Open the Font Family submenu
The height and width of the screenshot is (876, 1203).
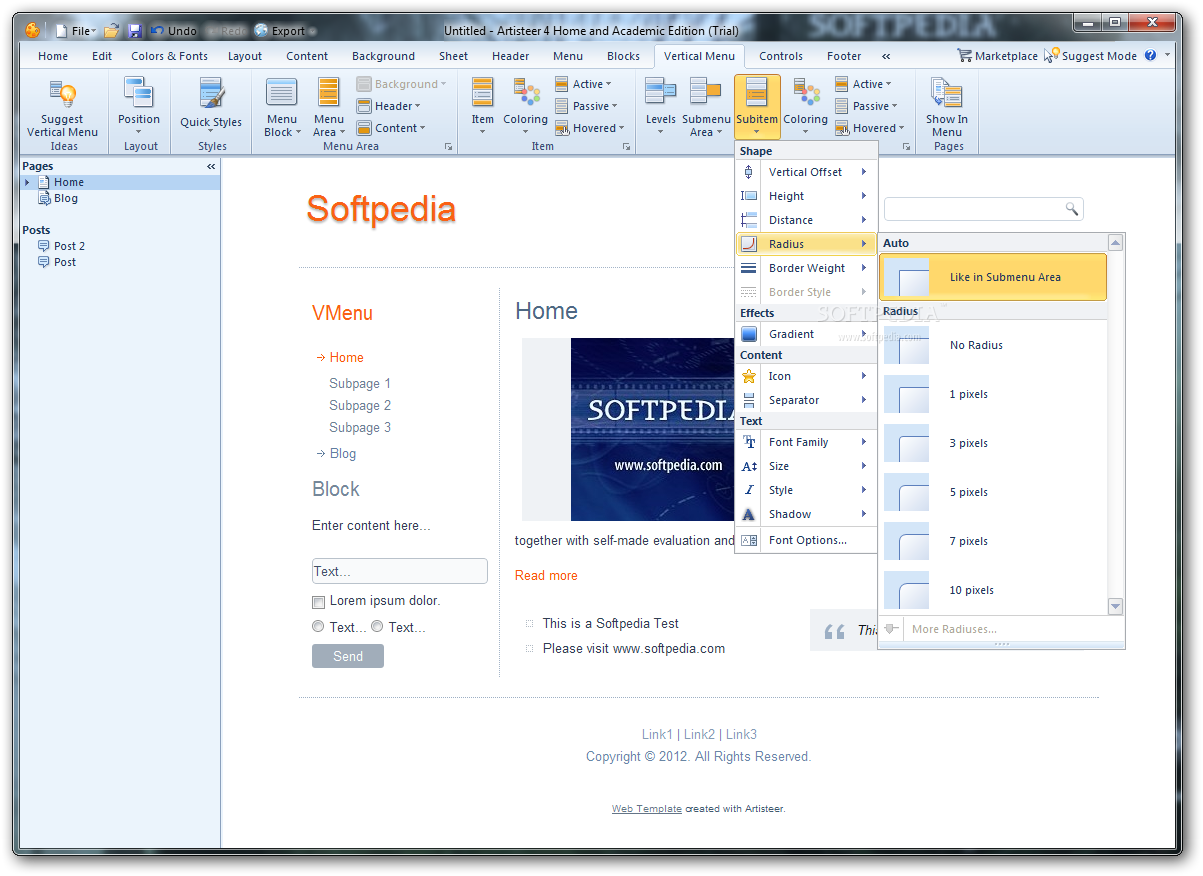coord(806,442)
